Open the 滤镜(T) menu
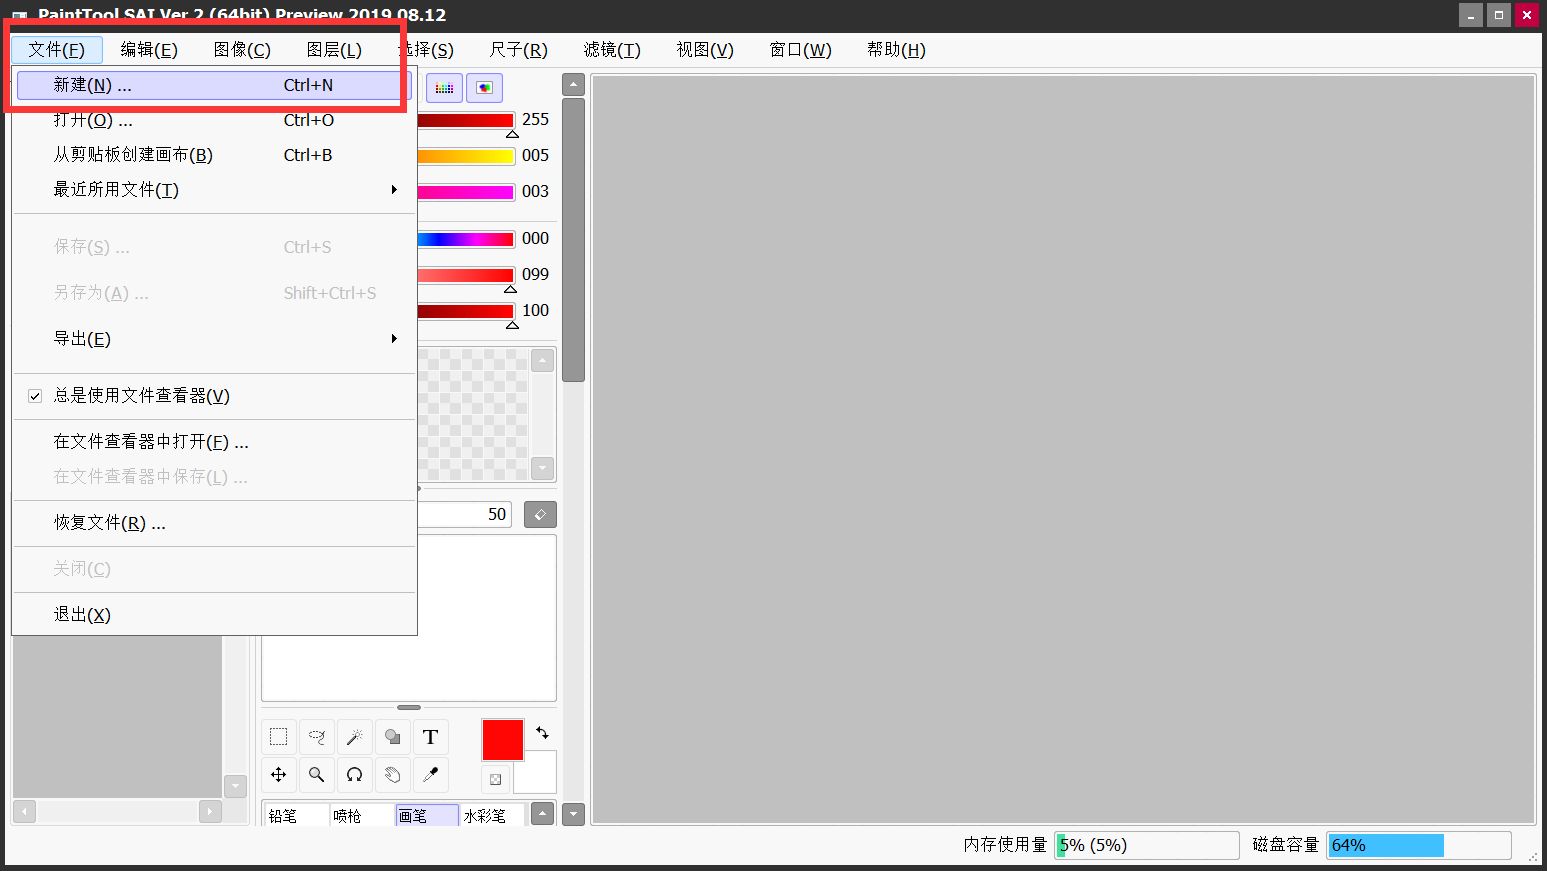This screenshot has height=871, width=1547. point(612,50)
